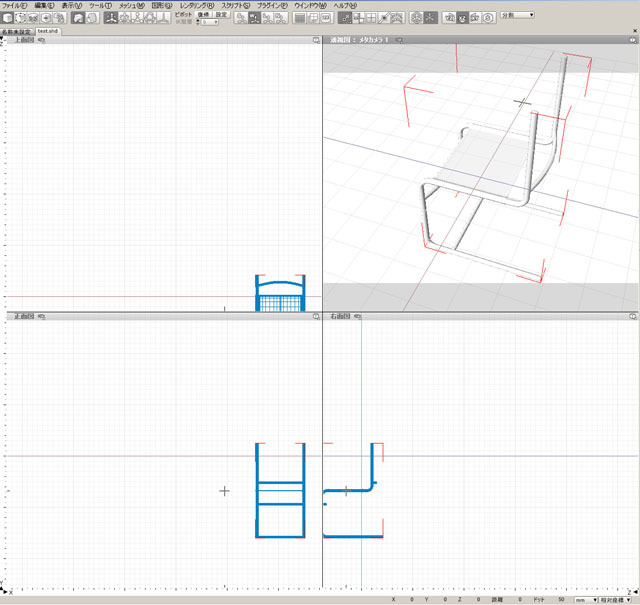Click the third icon in the first toolbar group
The height and width of the screenshot is (605, 640).
click(x=33, y=18)
